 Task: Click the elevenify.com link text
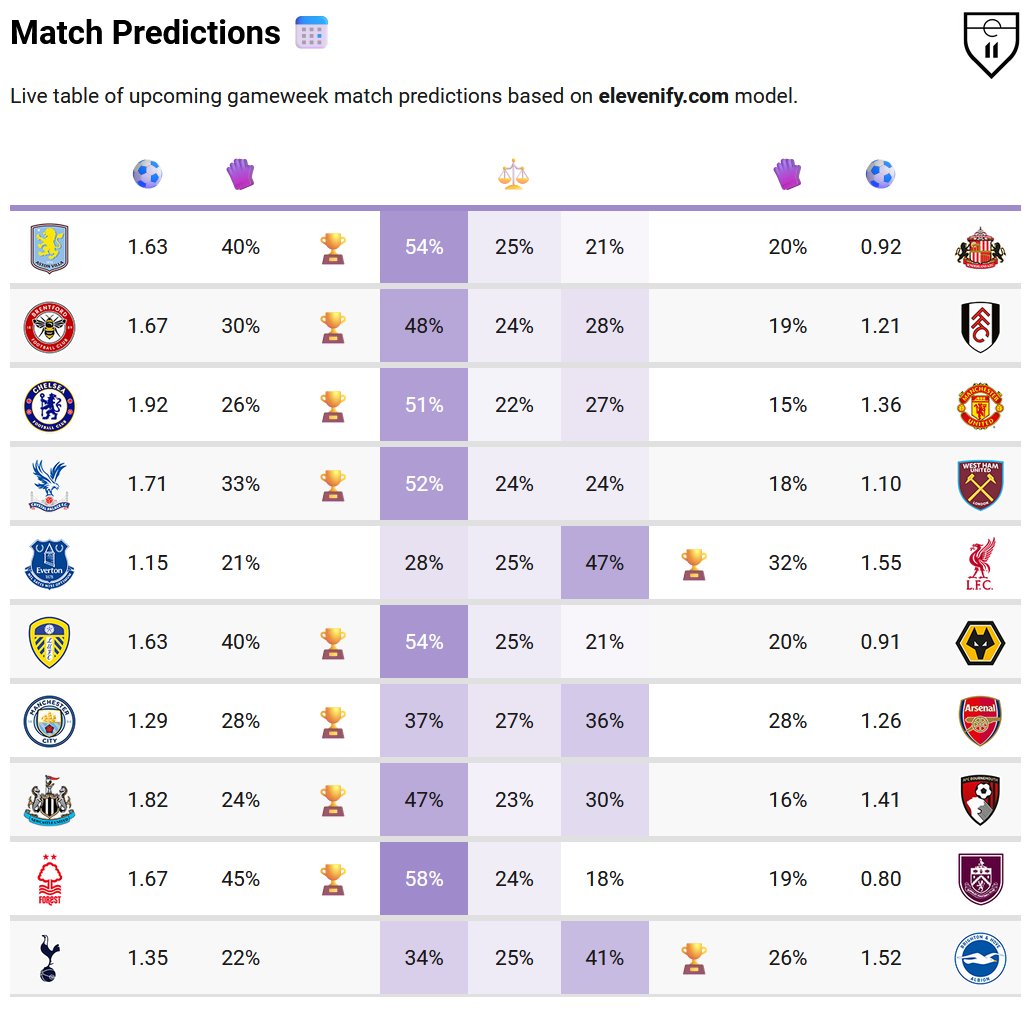[663, 96]
